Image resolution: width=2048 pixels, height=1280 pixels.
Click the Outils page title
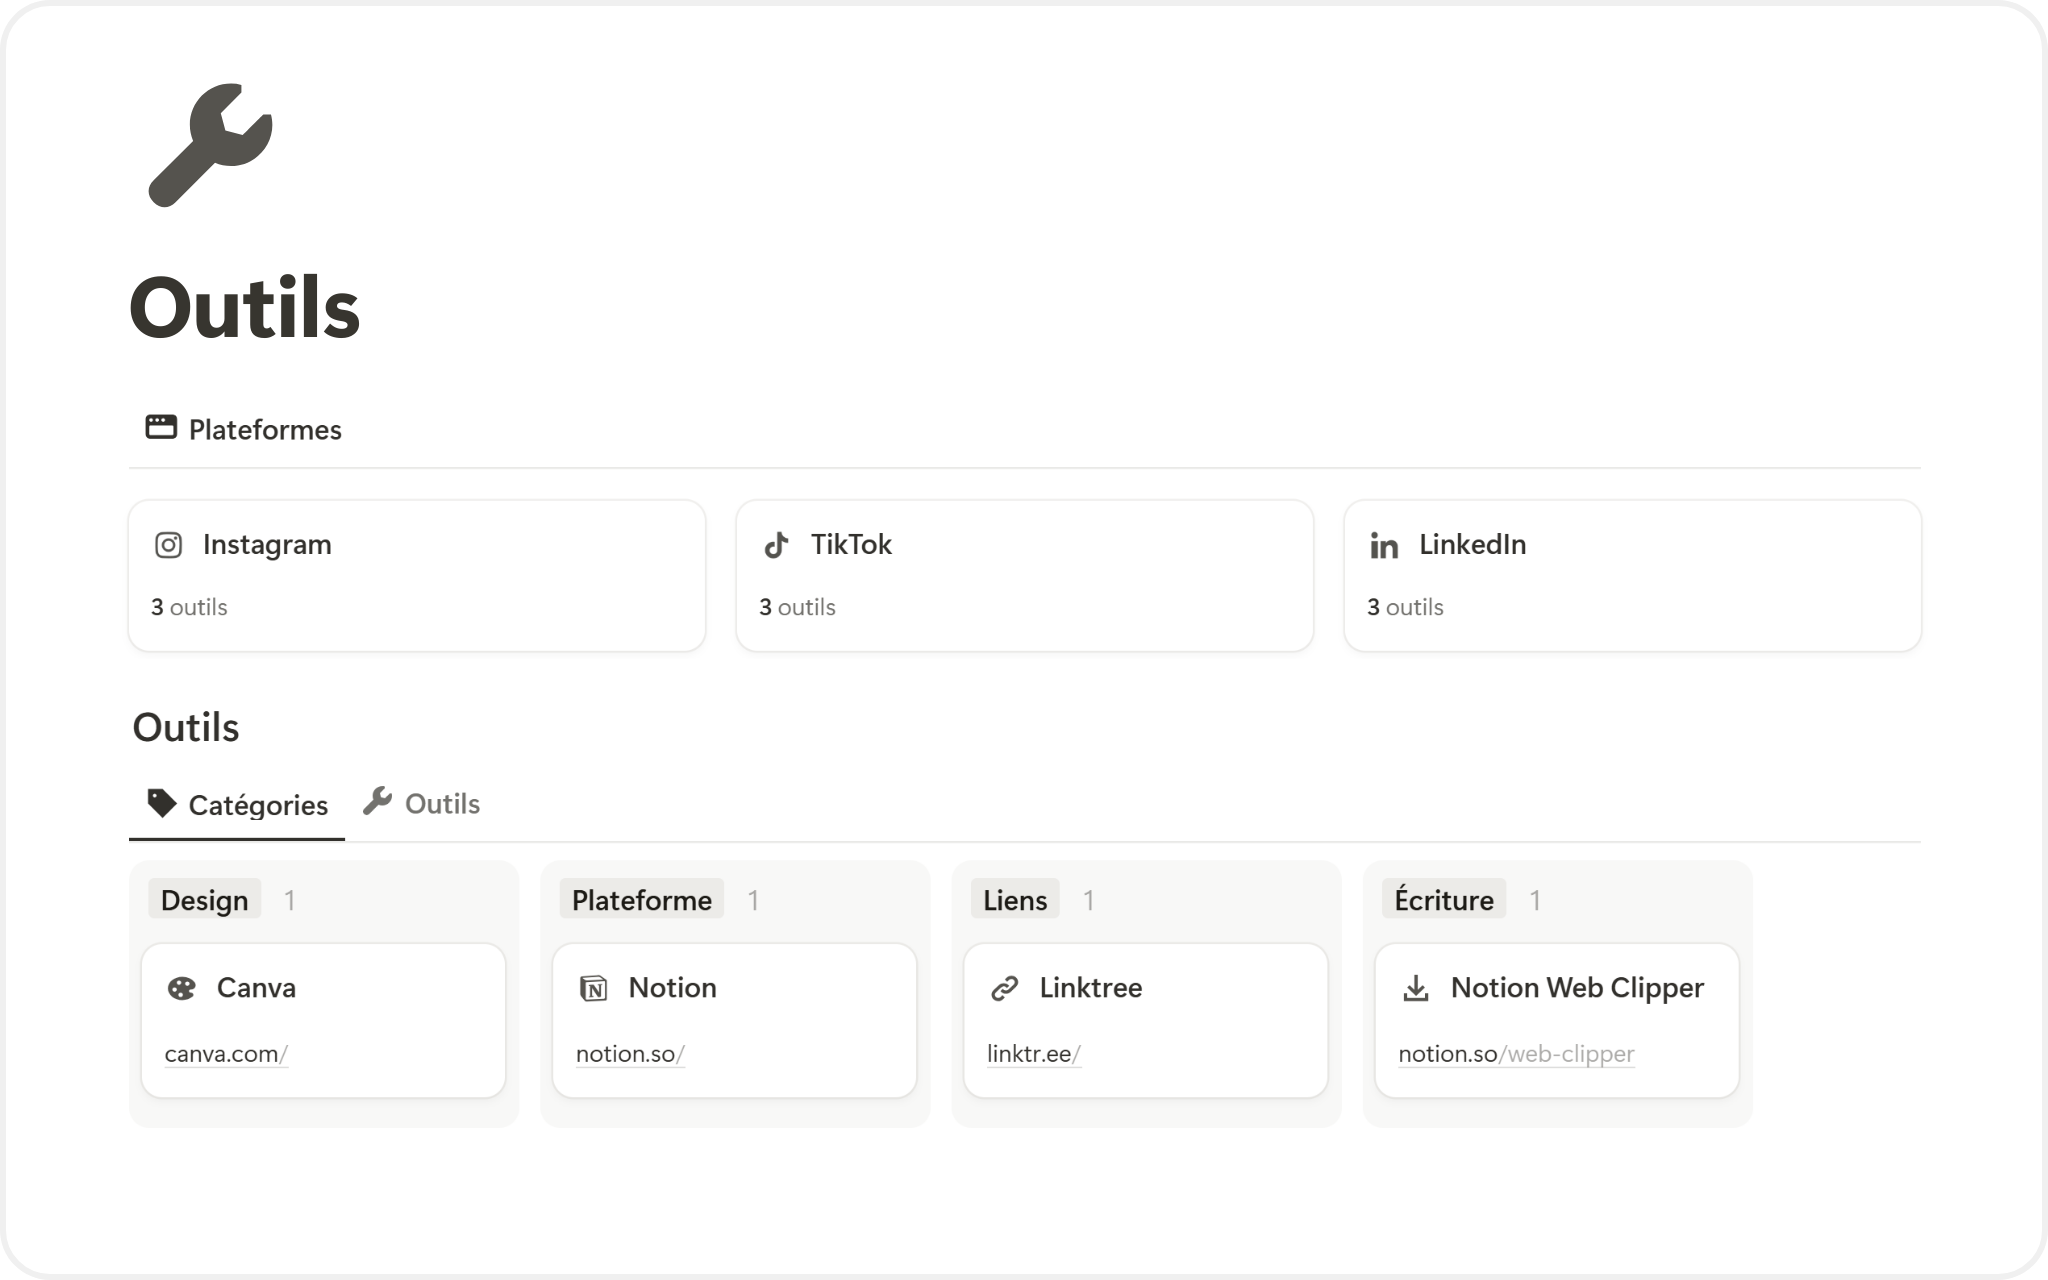(245, 308)
